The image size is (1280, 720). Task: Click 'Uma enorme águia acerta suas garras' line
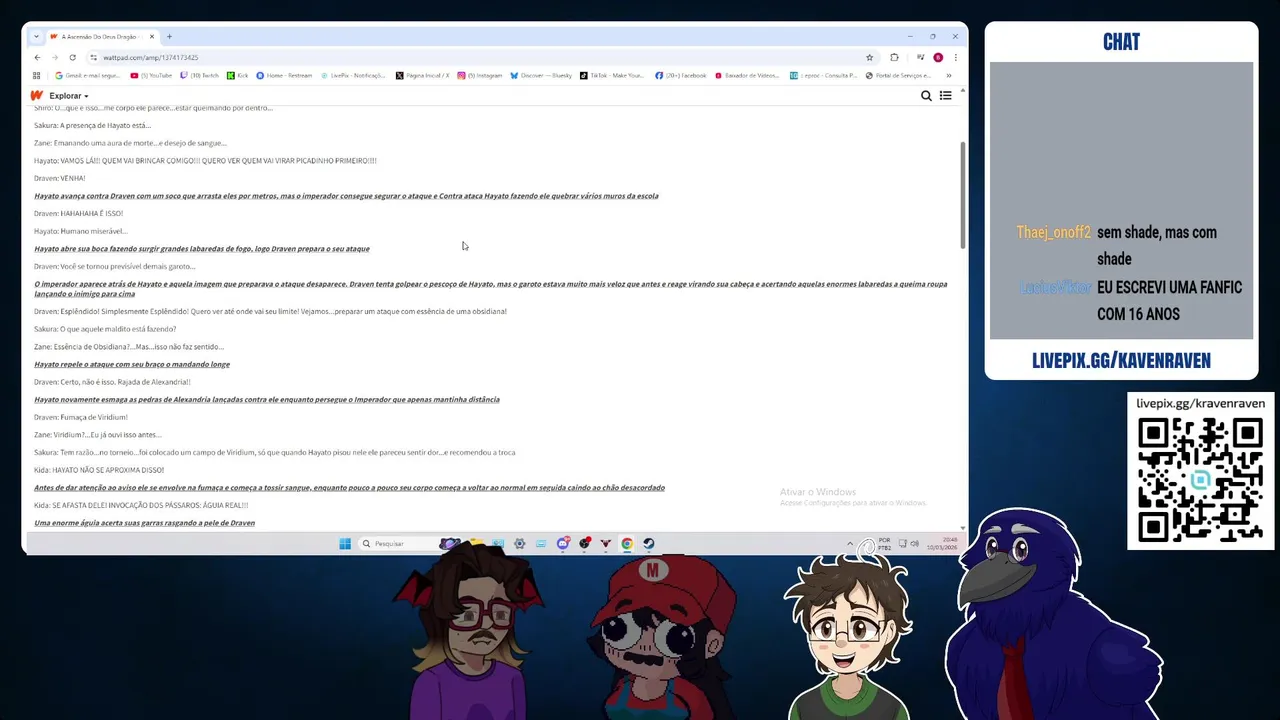pos(144,523)
